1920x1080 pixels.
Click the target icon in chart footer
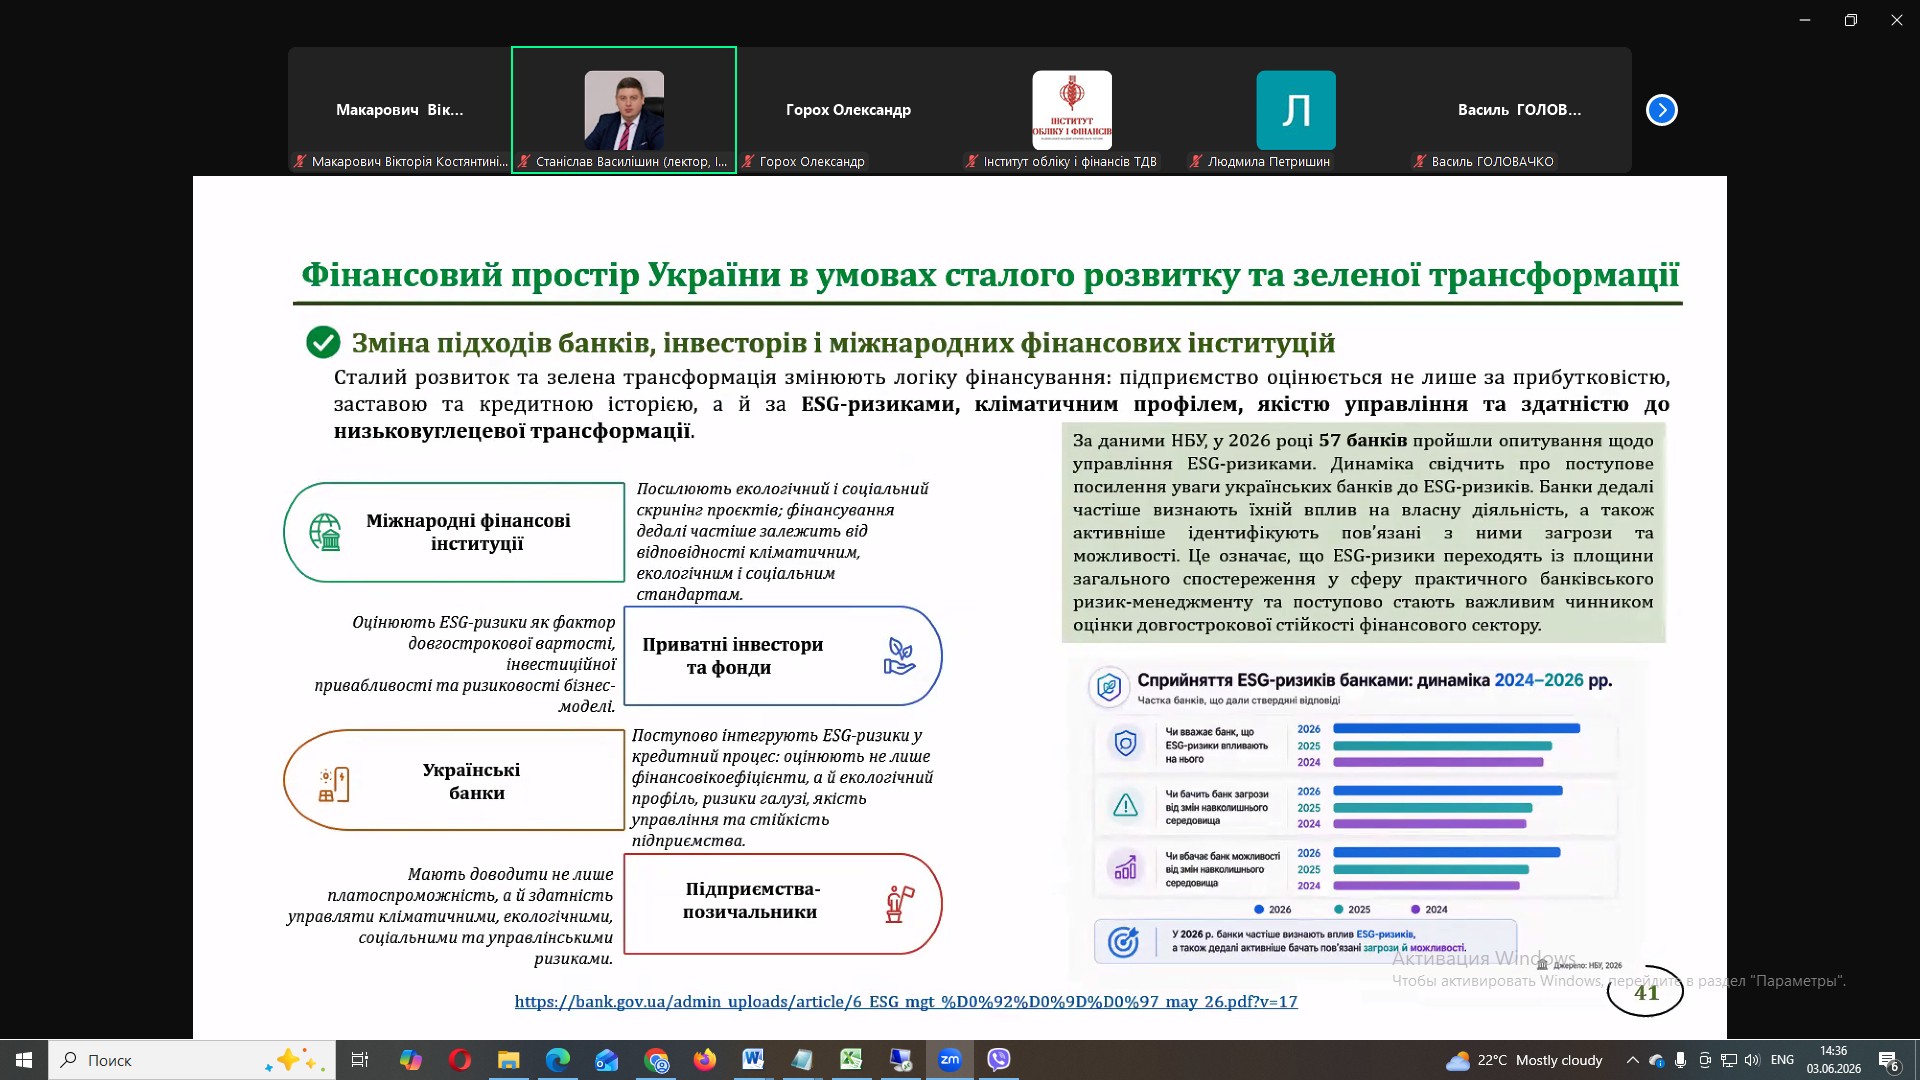(x=1123, y=941)
